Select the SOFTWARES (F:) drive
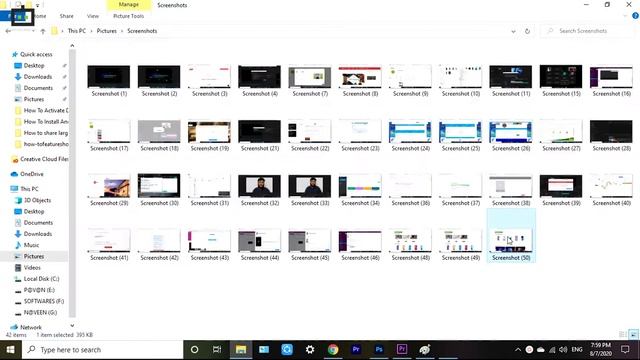This screenshot has height=360, width=640. pos(44,301)
